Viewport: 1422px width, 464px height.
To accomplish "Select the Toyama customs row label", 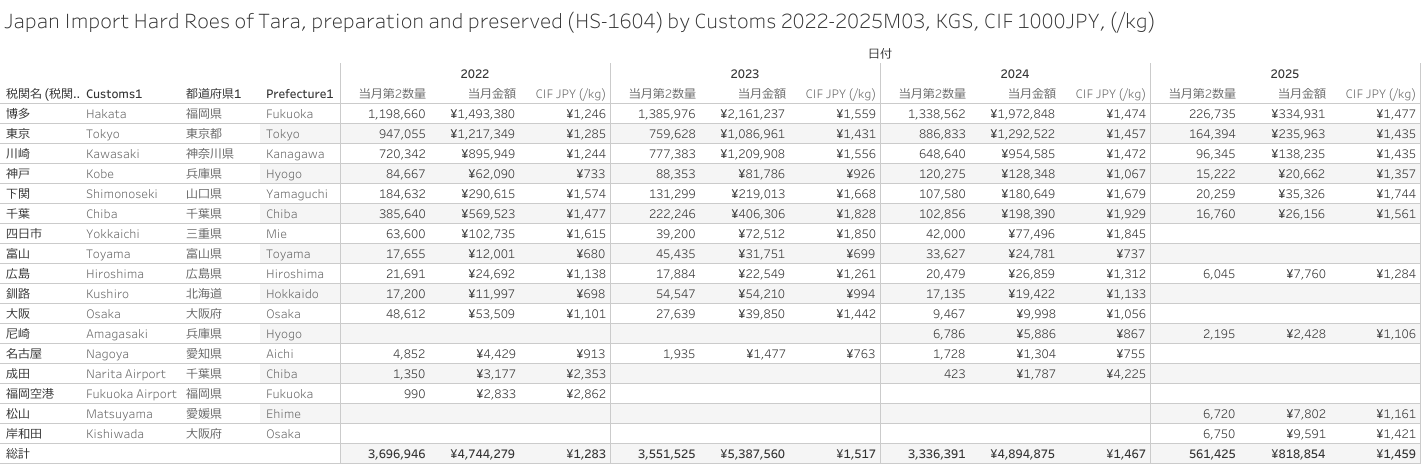I will pyautogui.click(x=108, y=254).
